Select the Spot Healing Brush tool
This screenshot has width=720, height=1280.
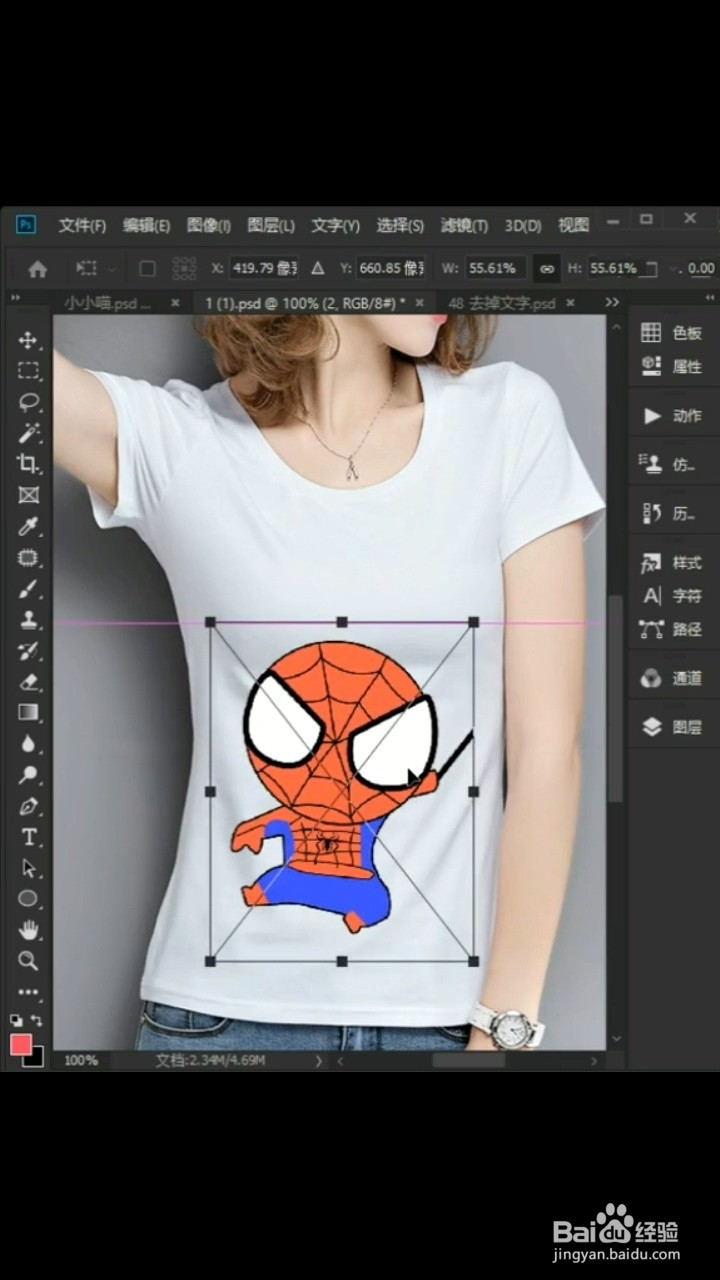[28, 557]
